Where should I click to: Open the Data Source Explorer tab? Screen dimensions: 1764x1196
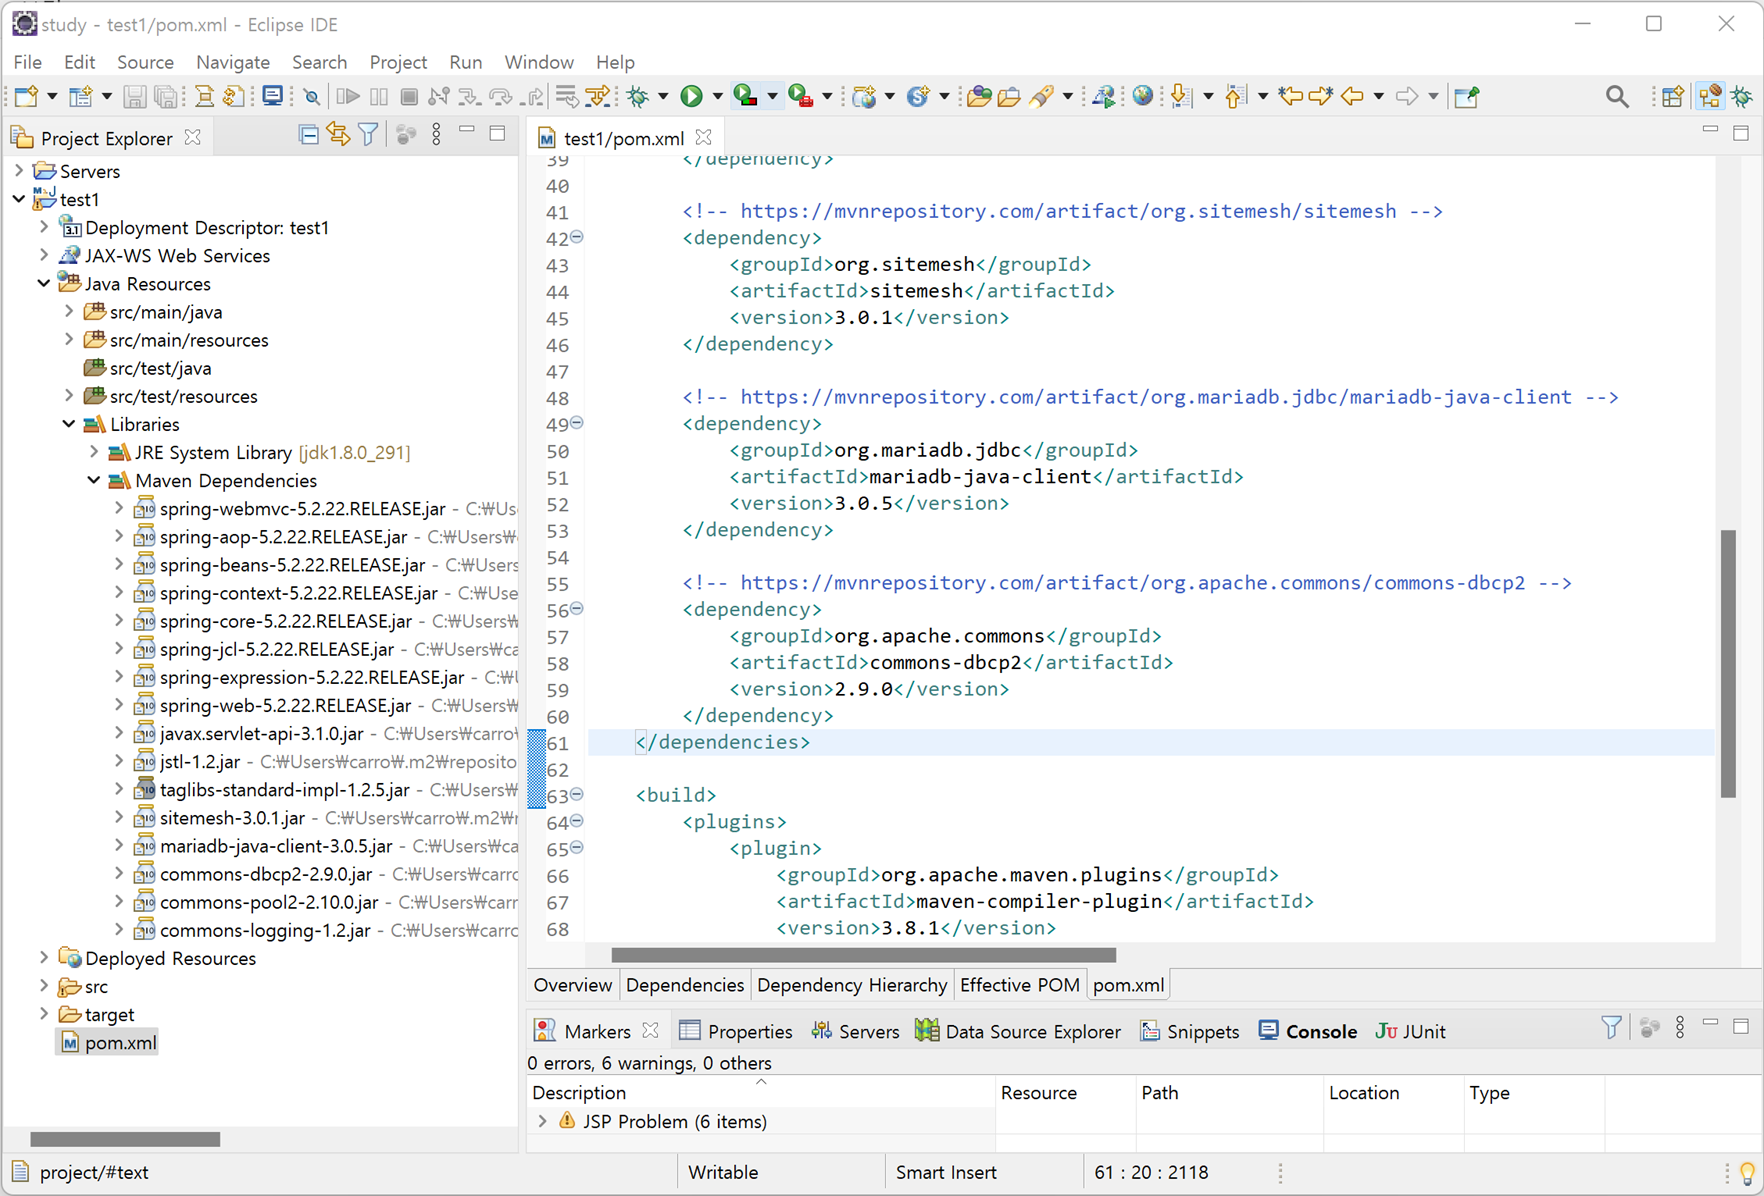pyautogui.click(x=1018, y=1031)
